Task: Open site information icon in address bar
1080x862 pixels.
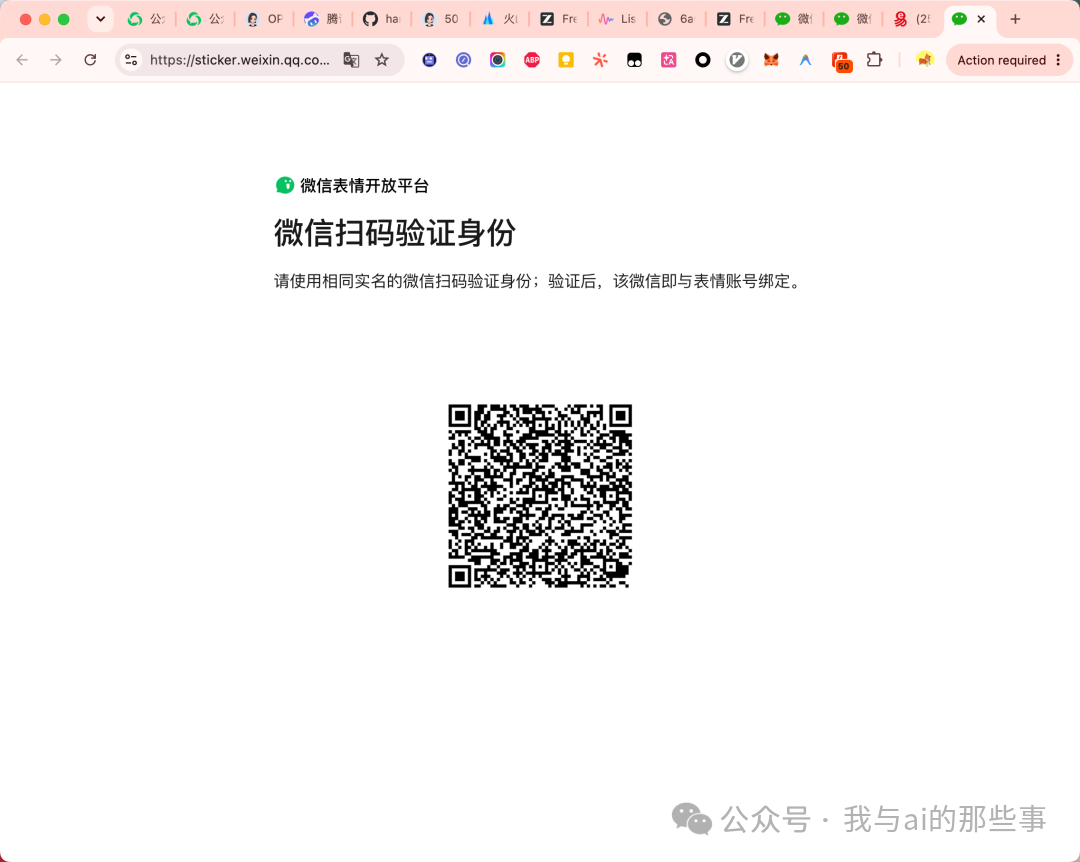Action: coord(131,60)
